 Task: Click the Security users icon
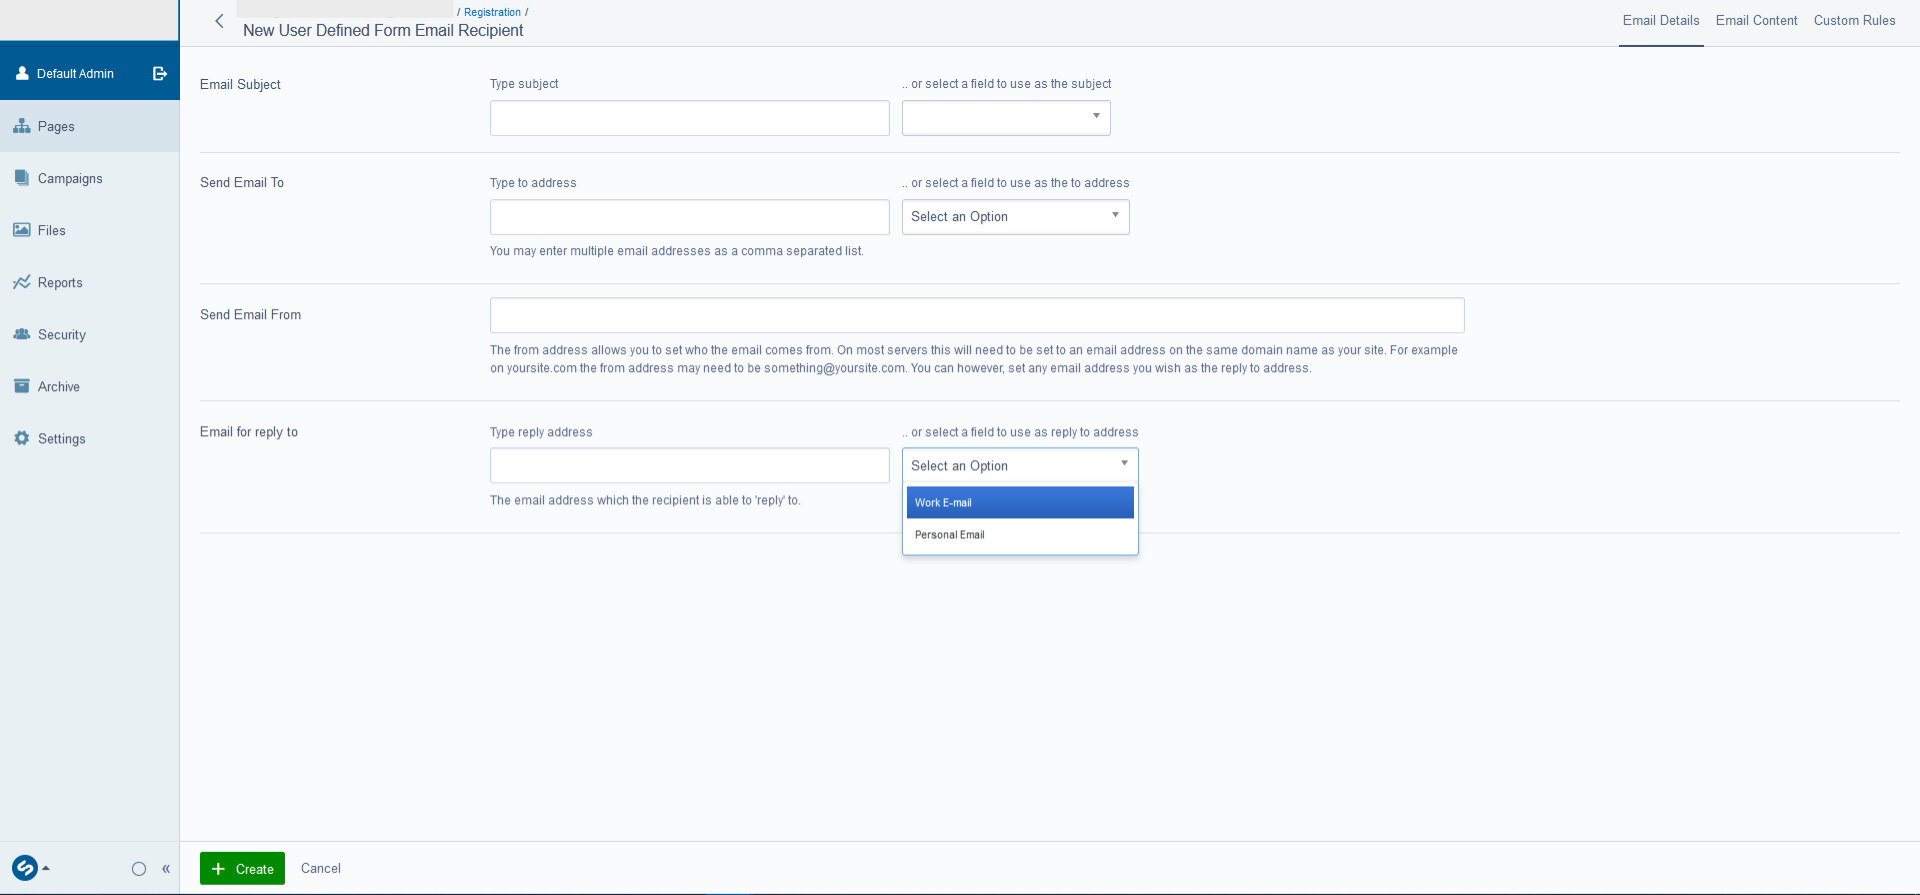point(21,334)
